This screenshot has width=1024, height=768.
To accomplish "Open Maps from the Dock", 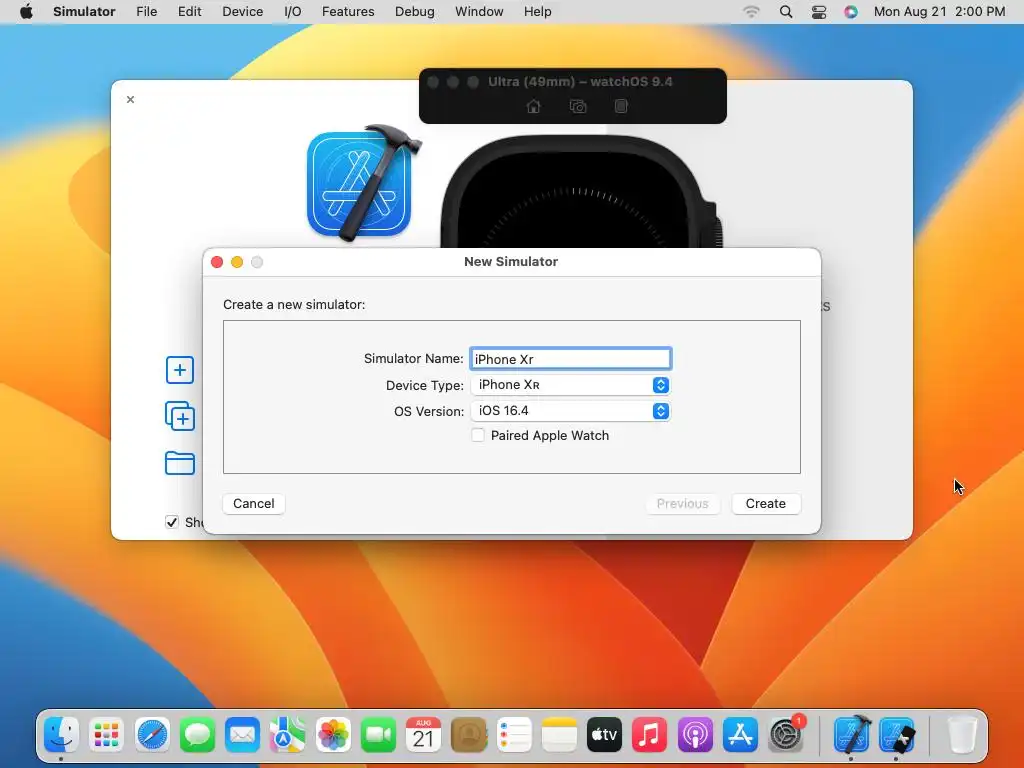I will click(x=288, y=735).
